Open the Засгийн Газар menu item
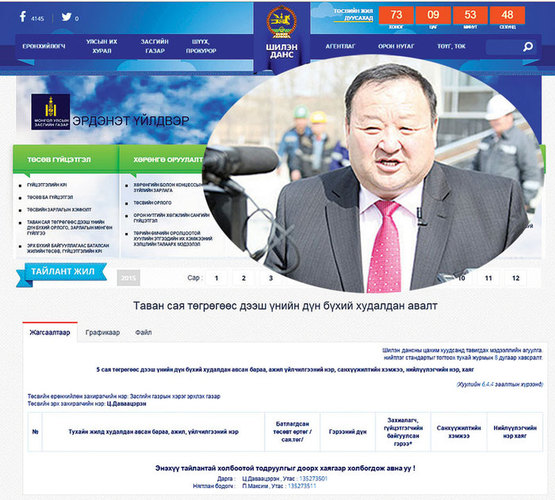 [155, 46]
